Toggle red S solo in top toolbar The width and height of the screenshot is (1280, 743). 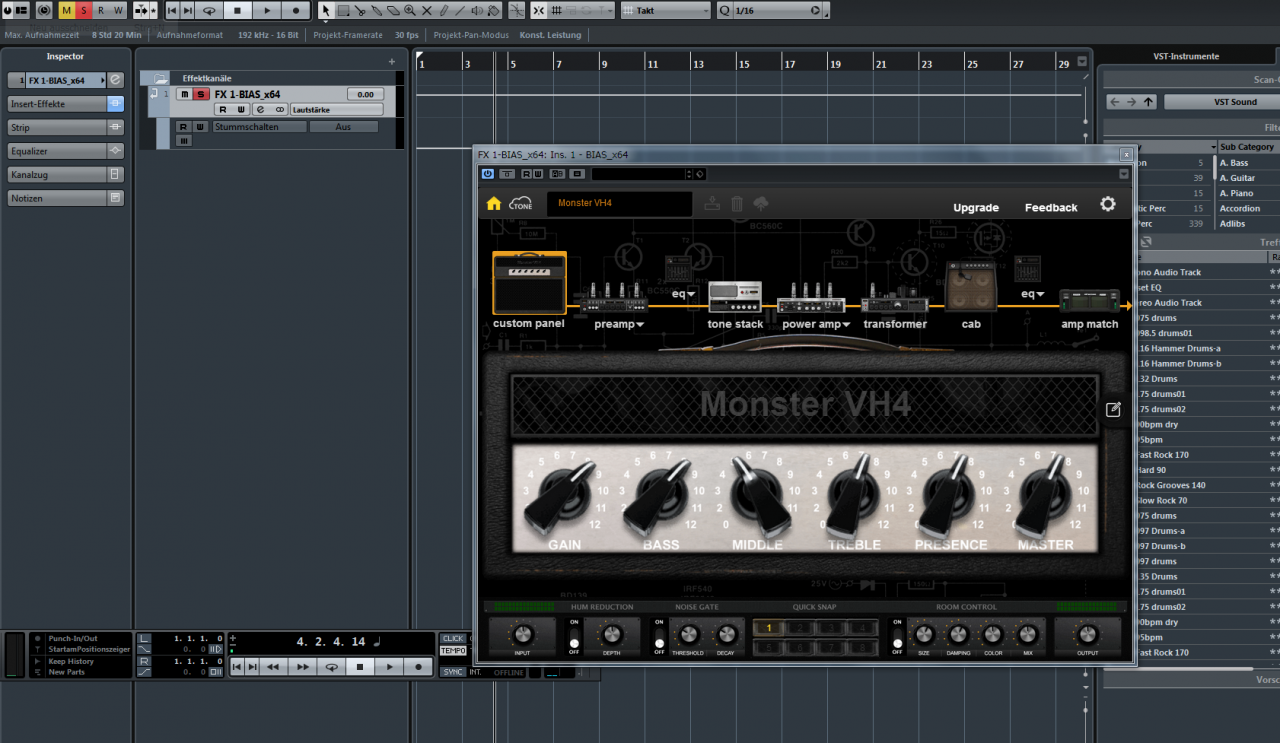point(84,10)
